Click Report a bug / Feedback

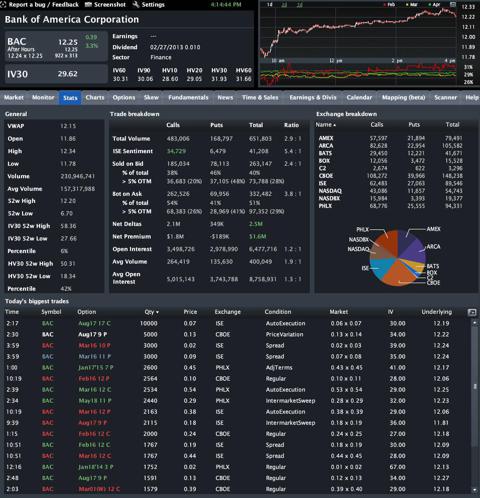pos(43,5)
